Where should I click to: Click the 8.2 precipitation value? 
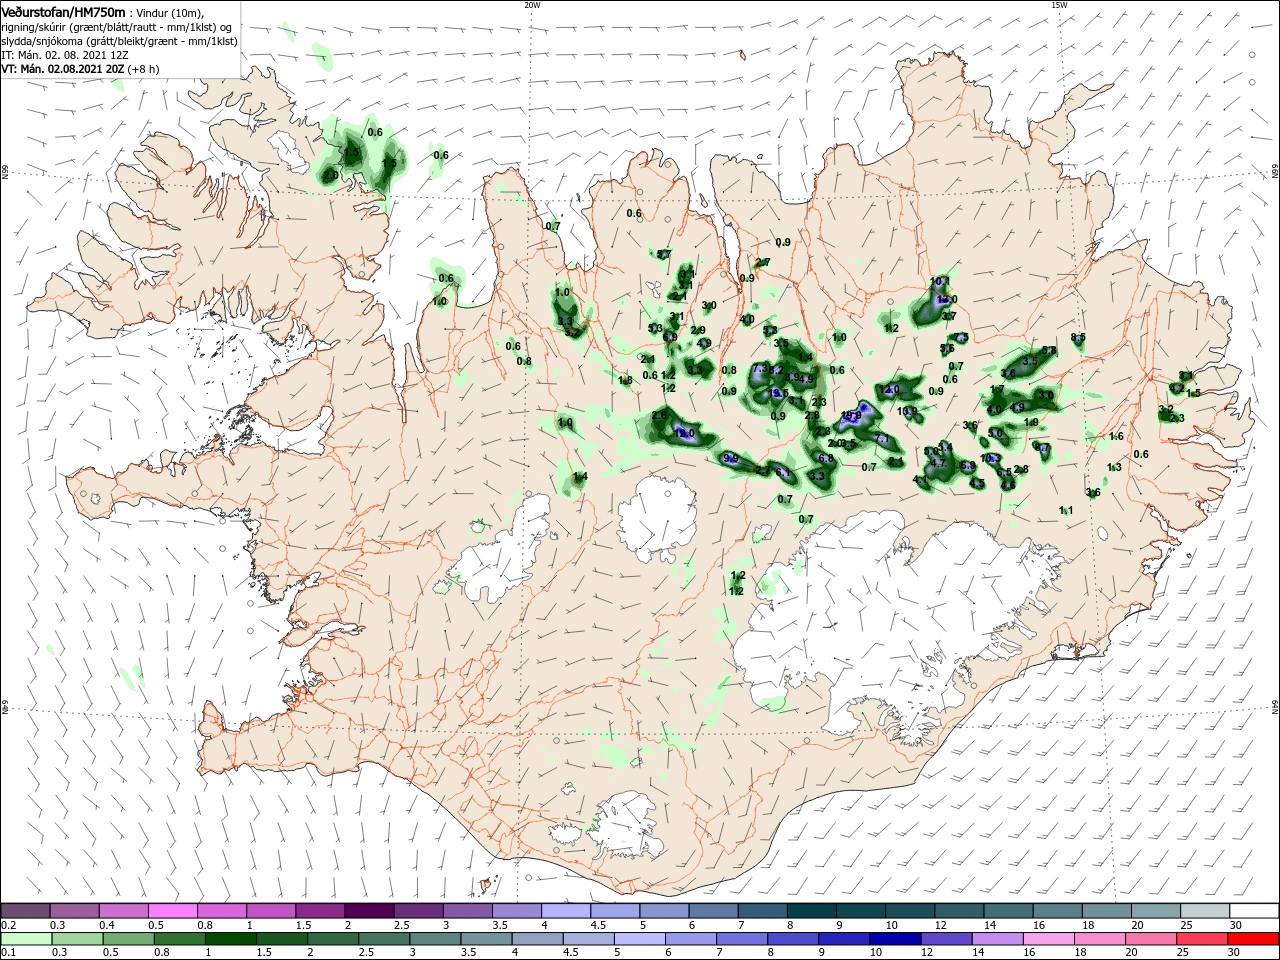[776, 370]
